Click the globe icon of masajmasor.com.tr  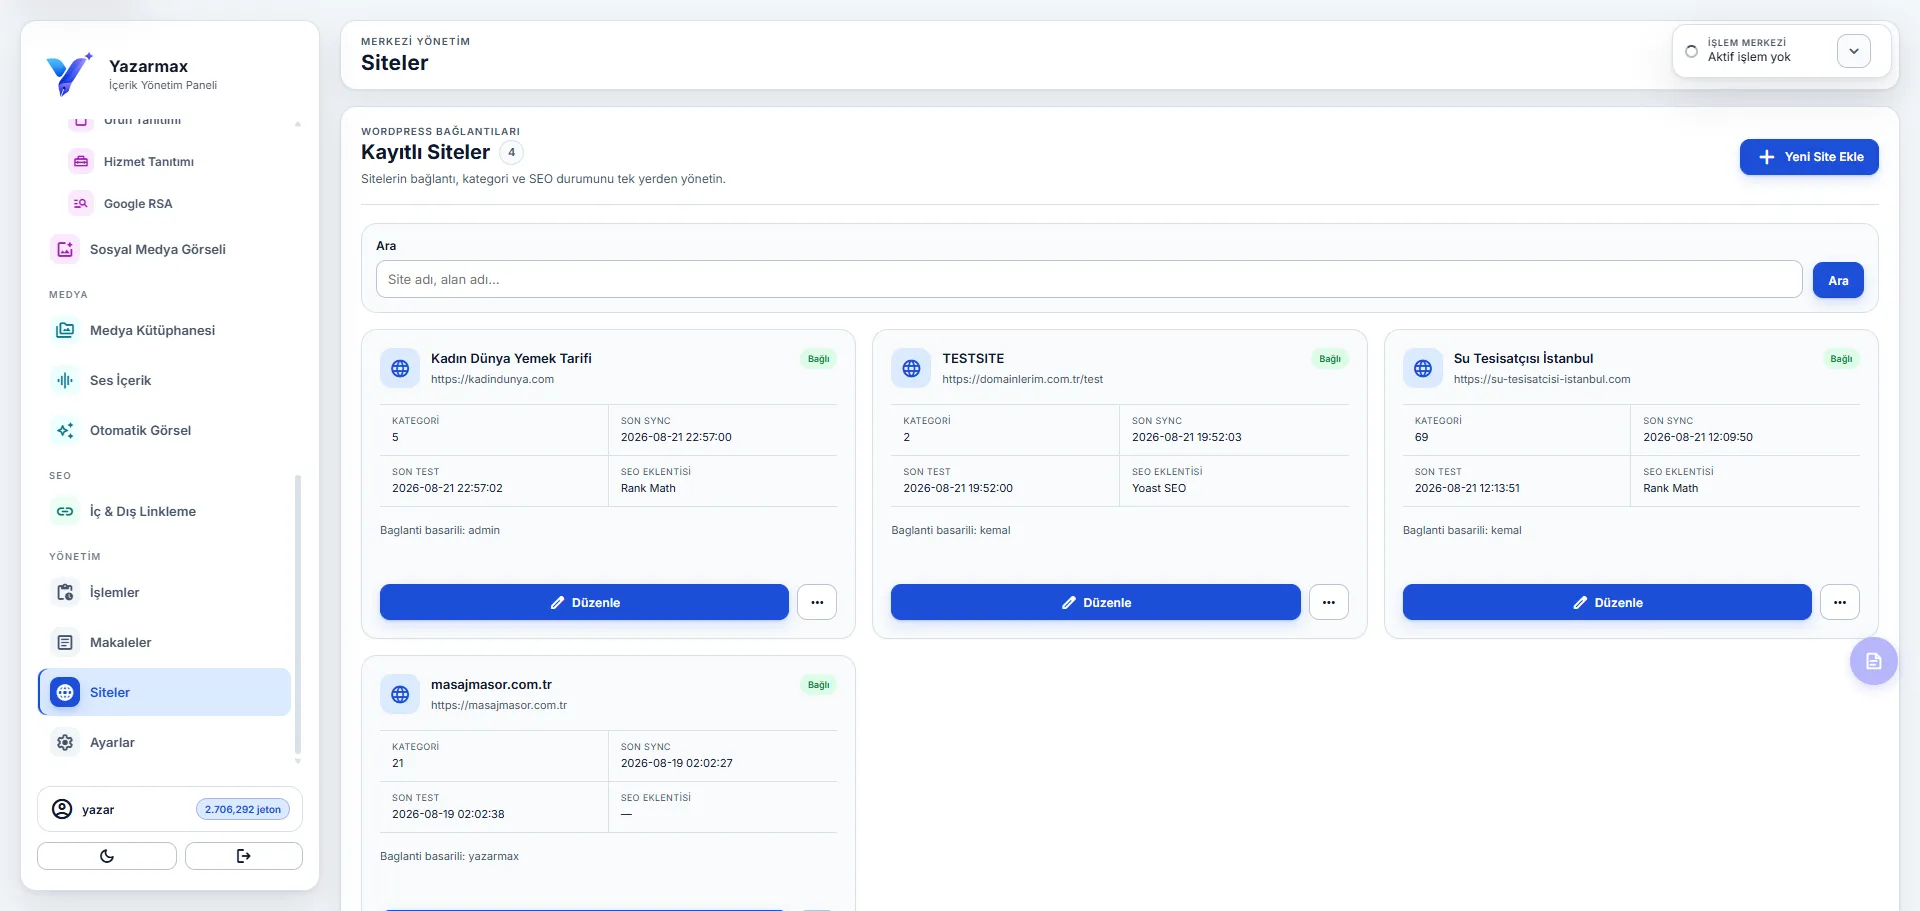(400, 694)
